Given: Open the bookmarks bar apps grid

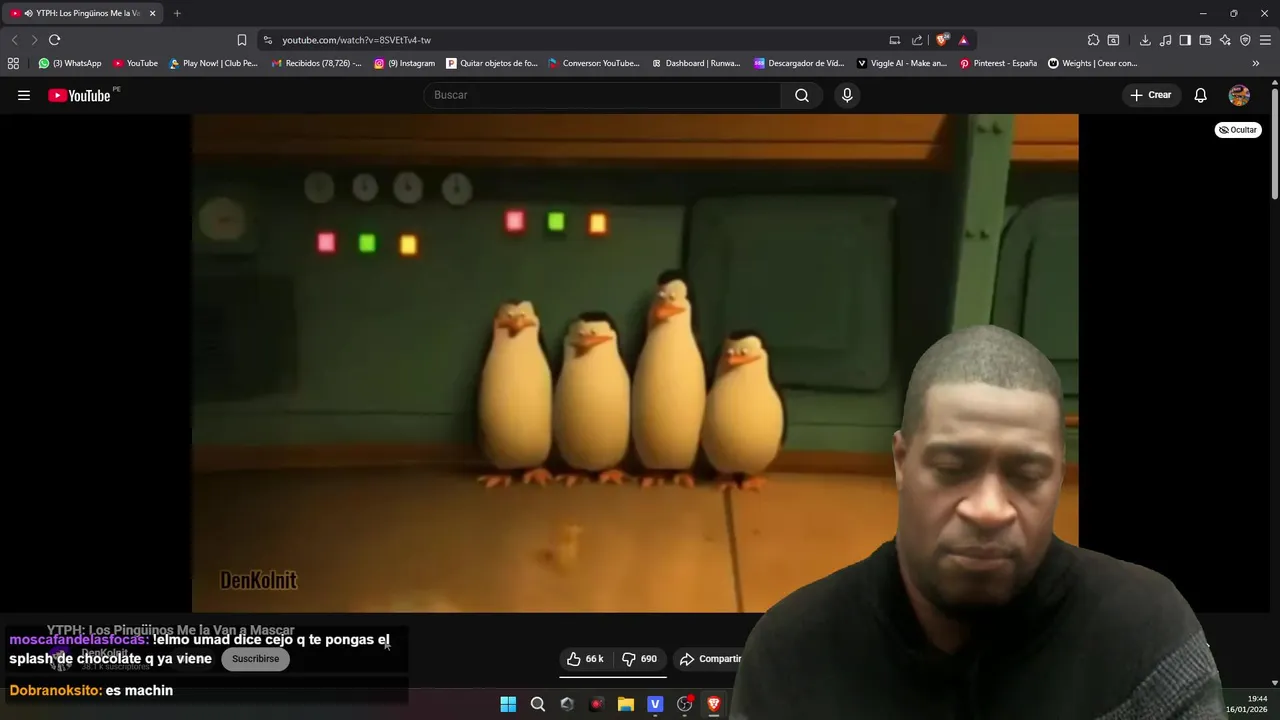Looking at the screenshot, I should coord(13,63).
